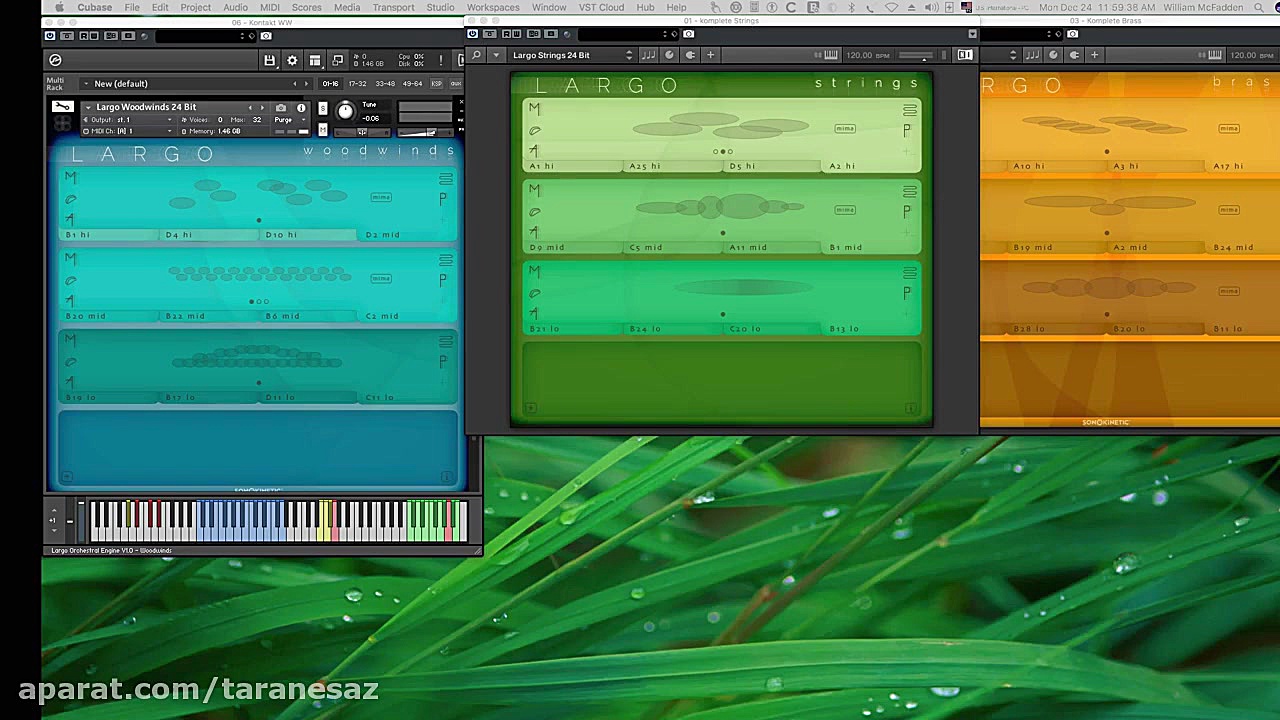Screen dimensions: 1280x720
Task: Toggle the M button on top strings row
Action: coord(535,109)
